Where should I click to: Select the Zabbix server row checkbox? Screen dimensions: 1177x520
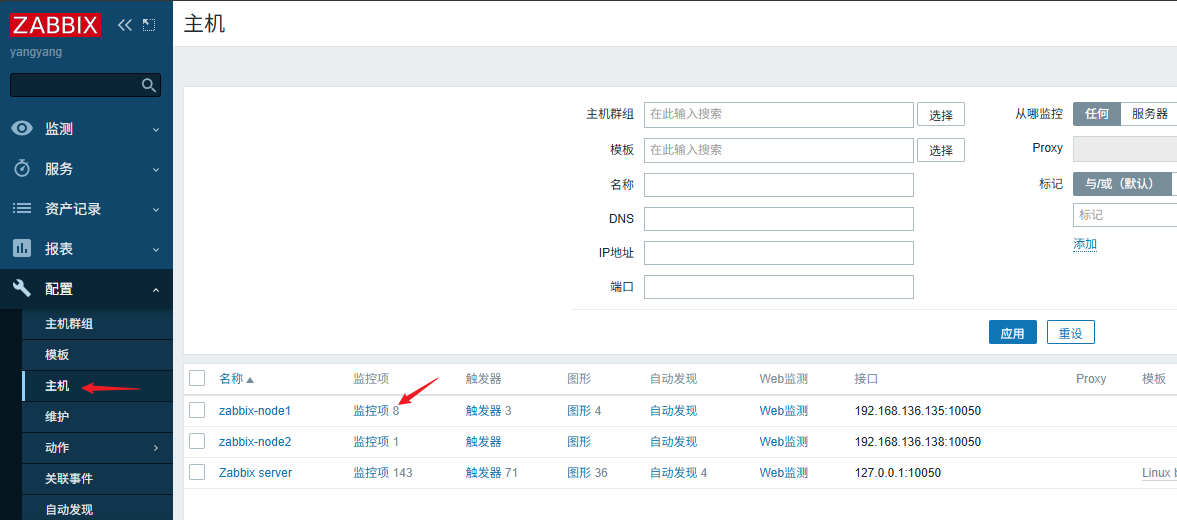pyautogui.click(x=197, y=472)
